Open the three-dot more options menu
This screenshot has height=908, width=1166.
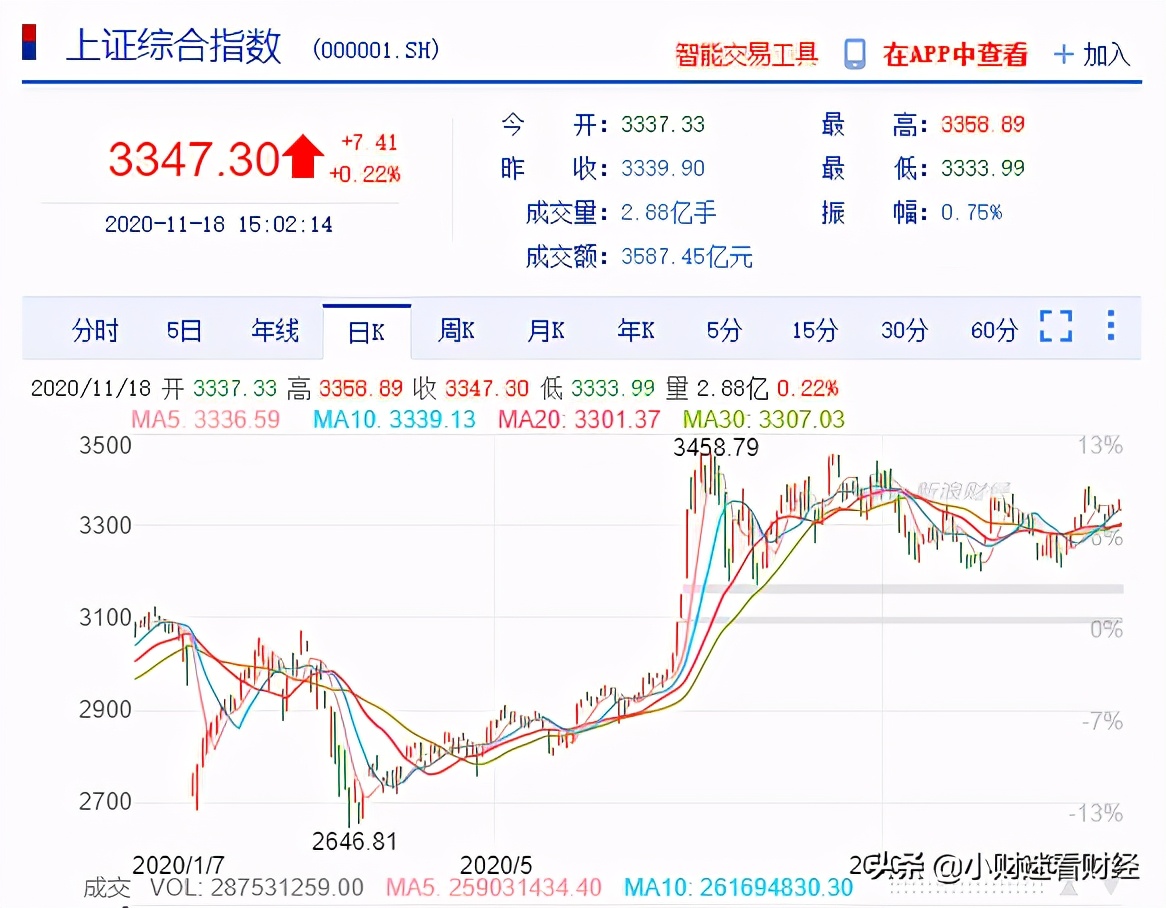pyautogui.click(x=1110, y=326)
